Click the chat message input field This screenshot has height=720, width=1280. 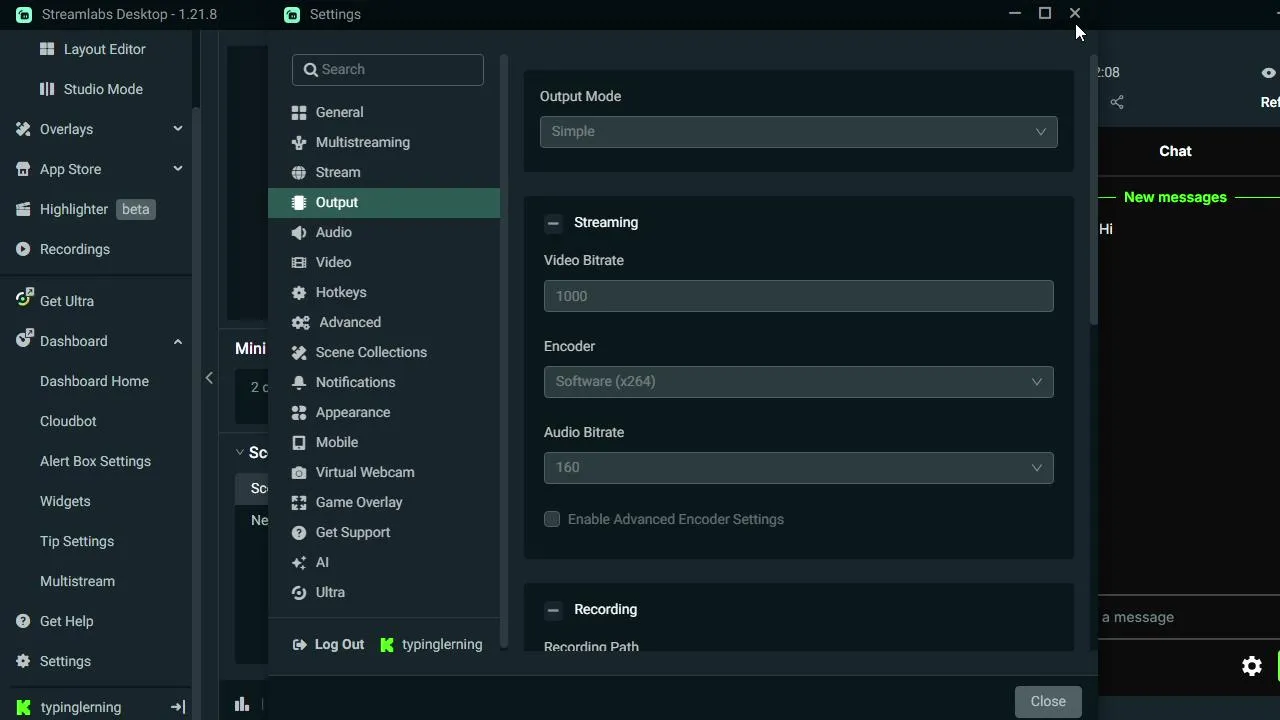(x=1187, y=617)
